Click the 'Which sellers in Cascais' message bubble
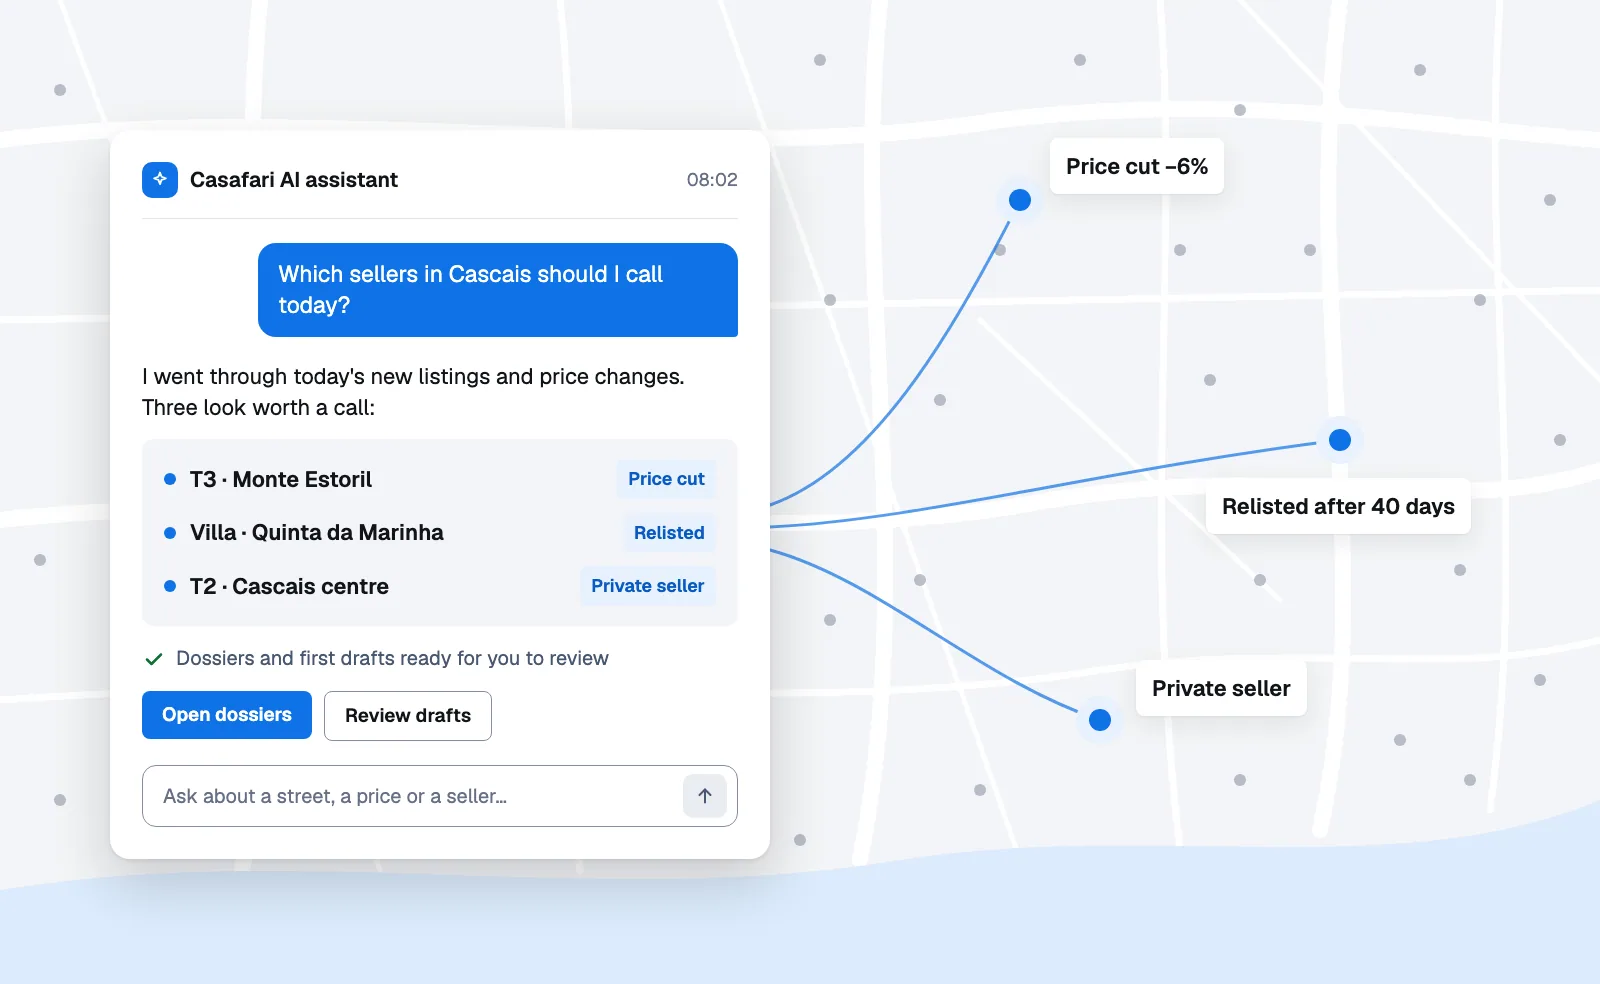The height and width of the screenshot is (984, 1600). tap(498, 290)
